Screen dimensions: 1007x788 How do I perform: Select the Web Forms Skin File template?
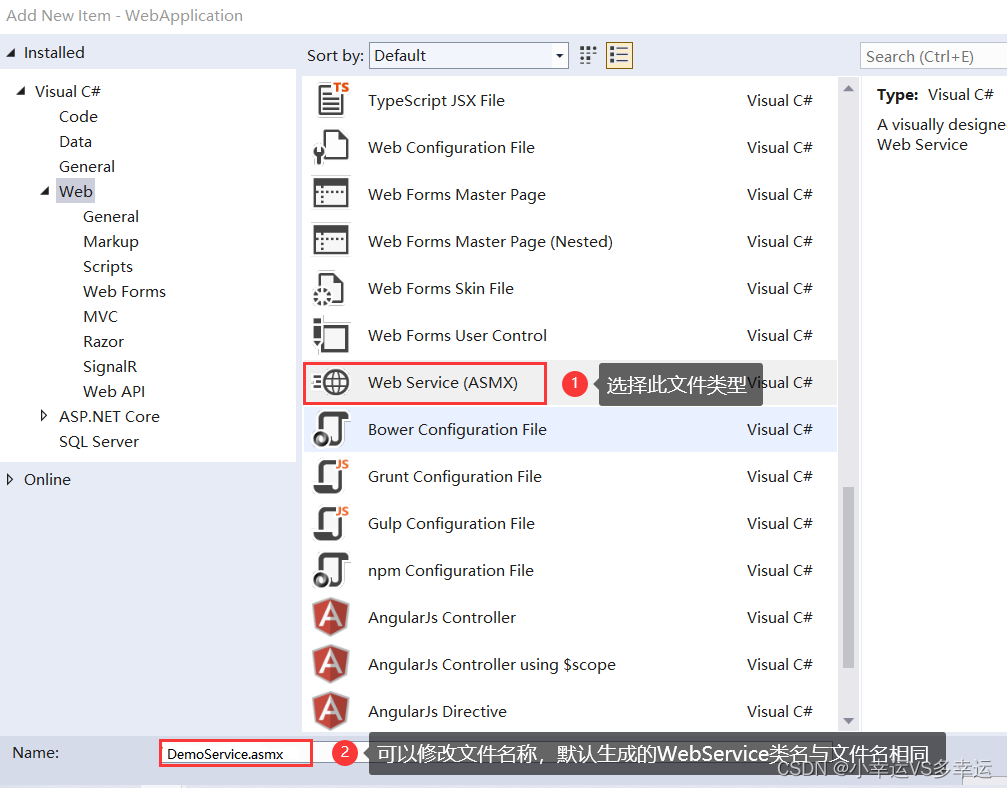click(440, 288)
